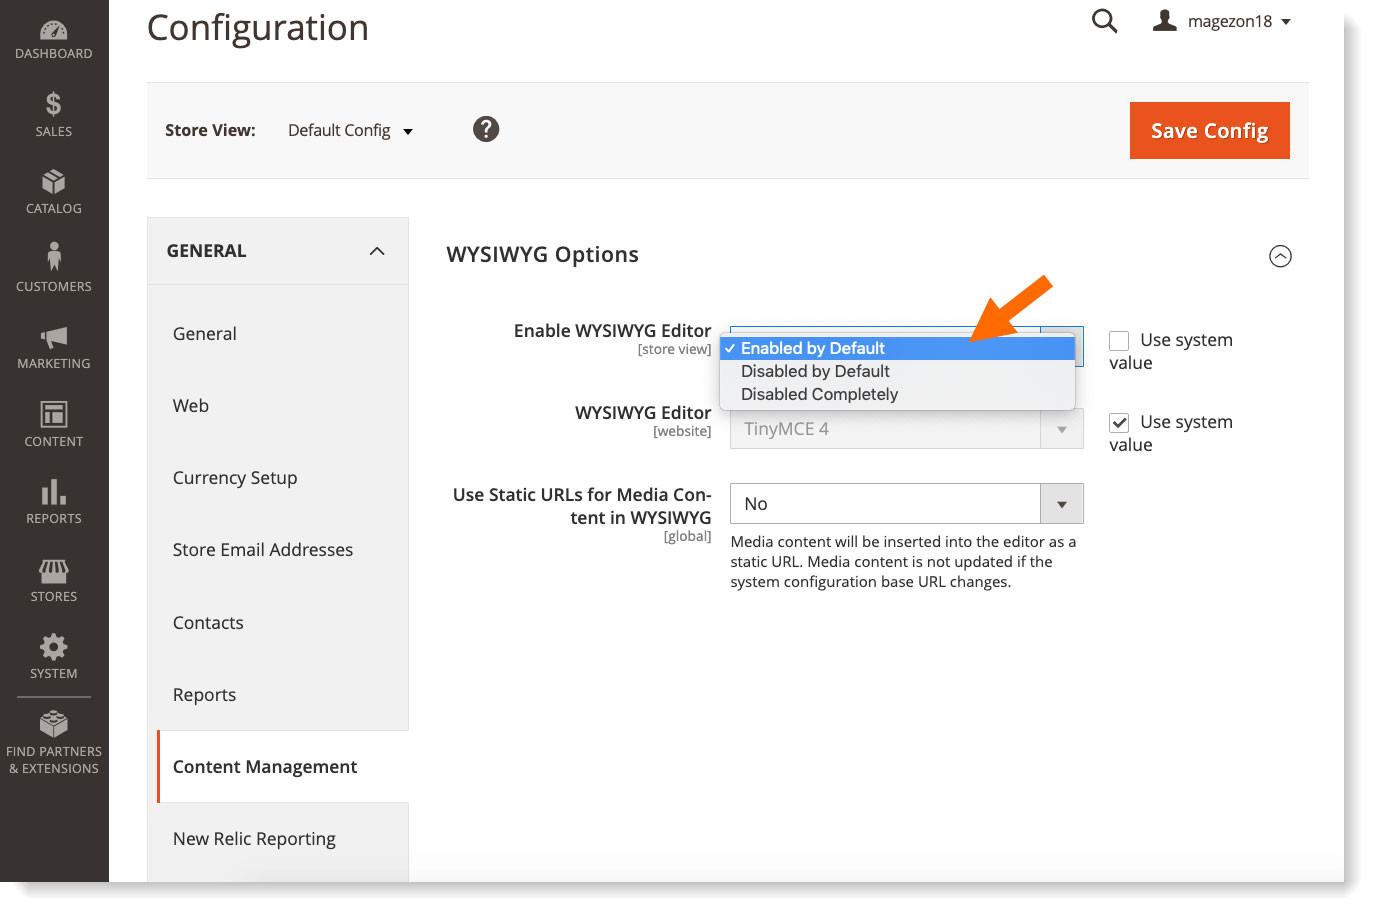Open the Content Management settings page
The image size is (1374, 912).
(x=264, y=767)
